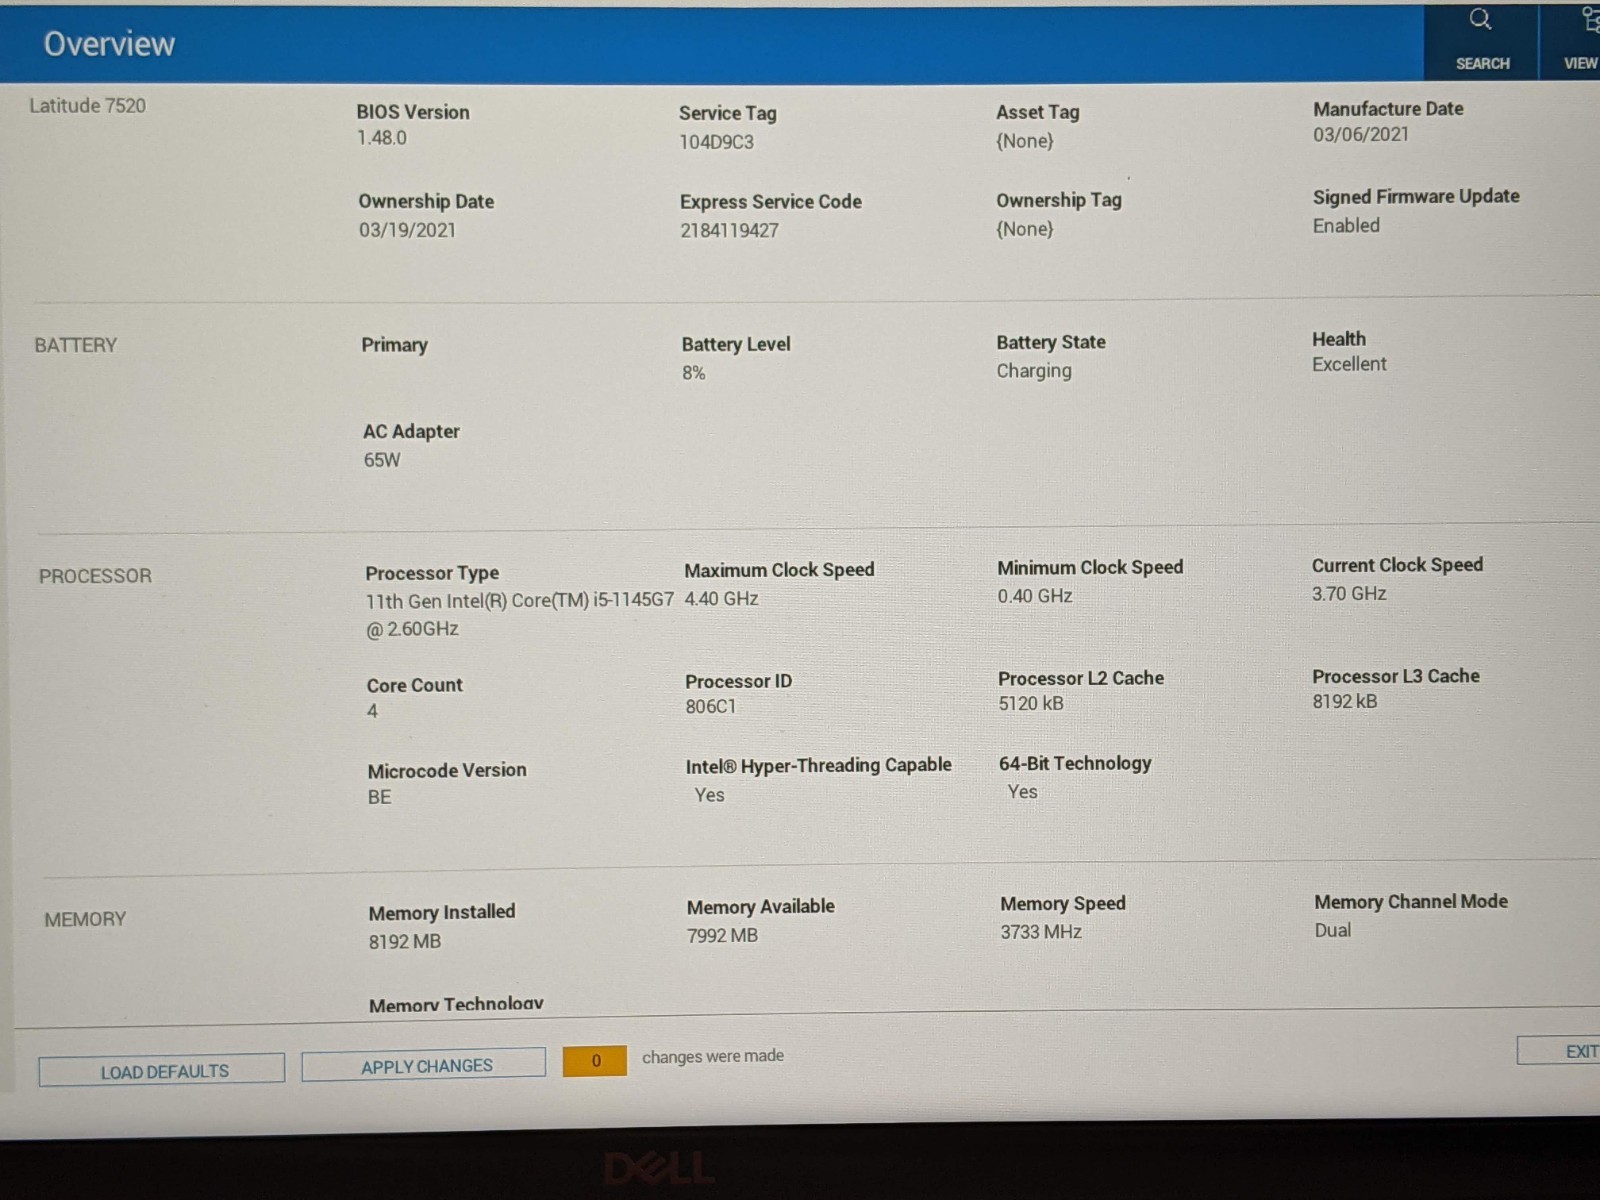This screenshot has height=1200, width=1600.
Task: Select the Latitude 7520 model name
Action: coord(87,105)
